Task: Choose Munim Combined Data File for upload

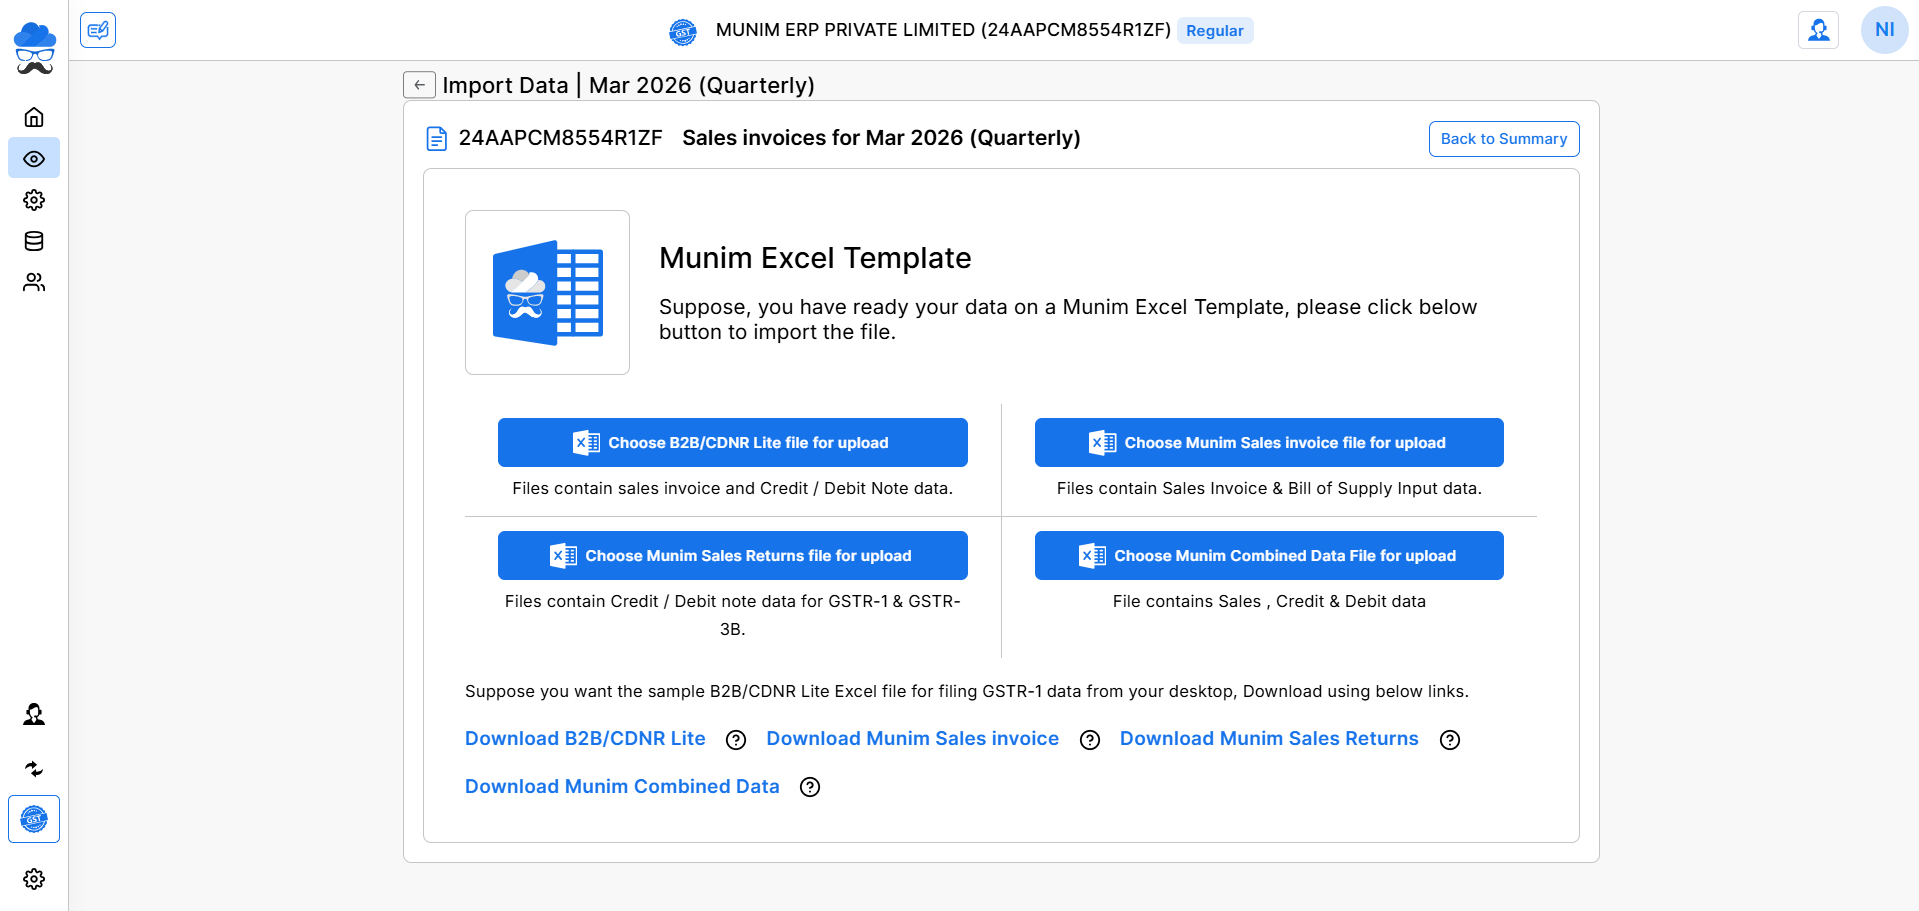Action: 1268,556
